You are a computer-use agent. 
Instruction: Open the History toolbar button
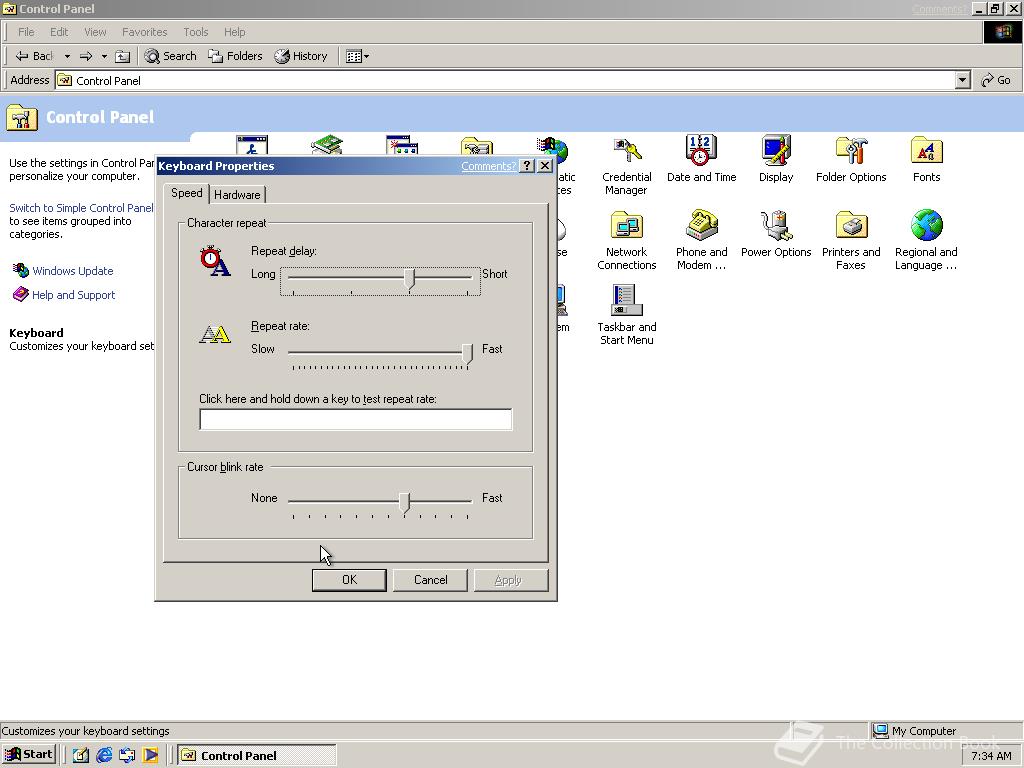point(301,56)
